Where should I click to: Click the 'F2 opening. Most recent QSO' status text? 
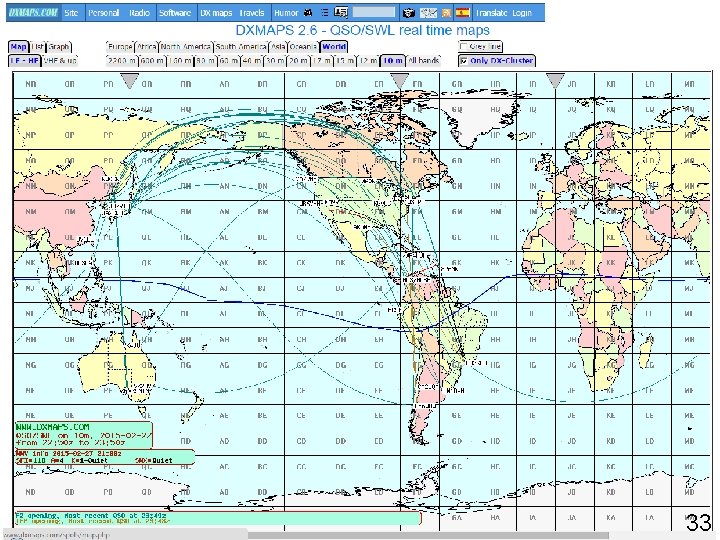pos(92,516)
